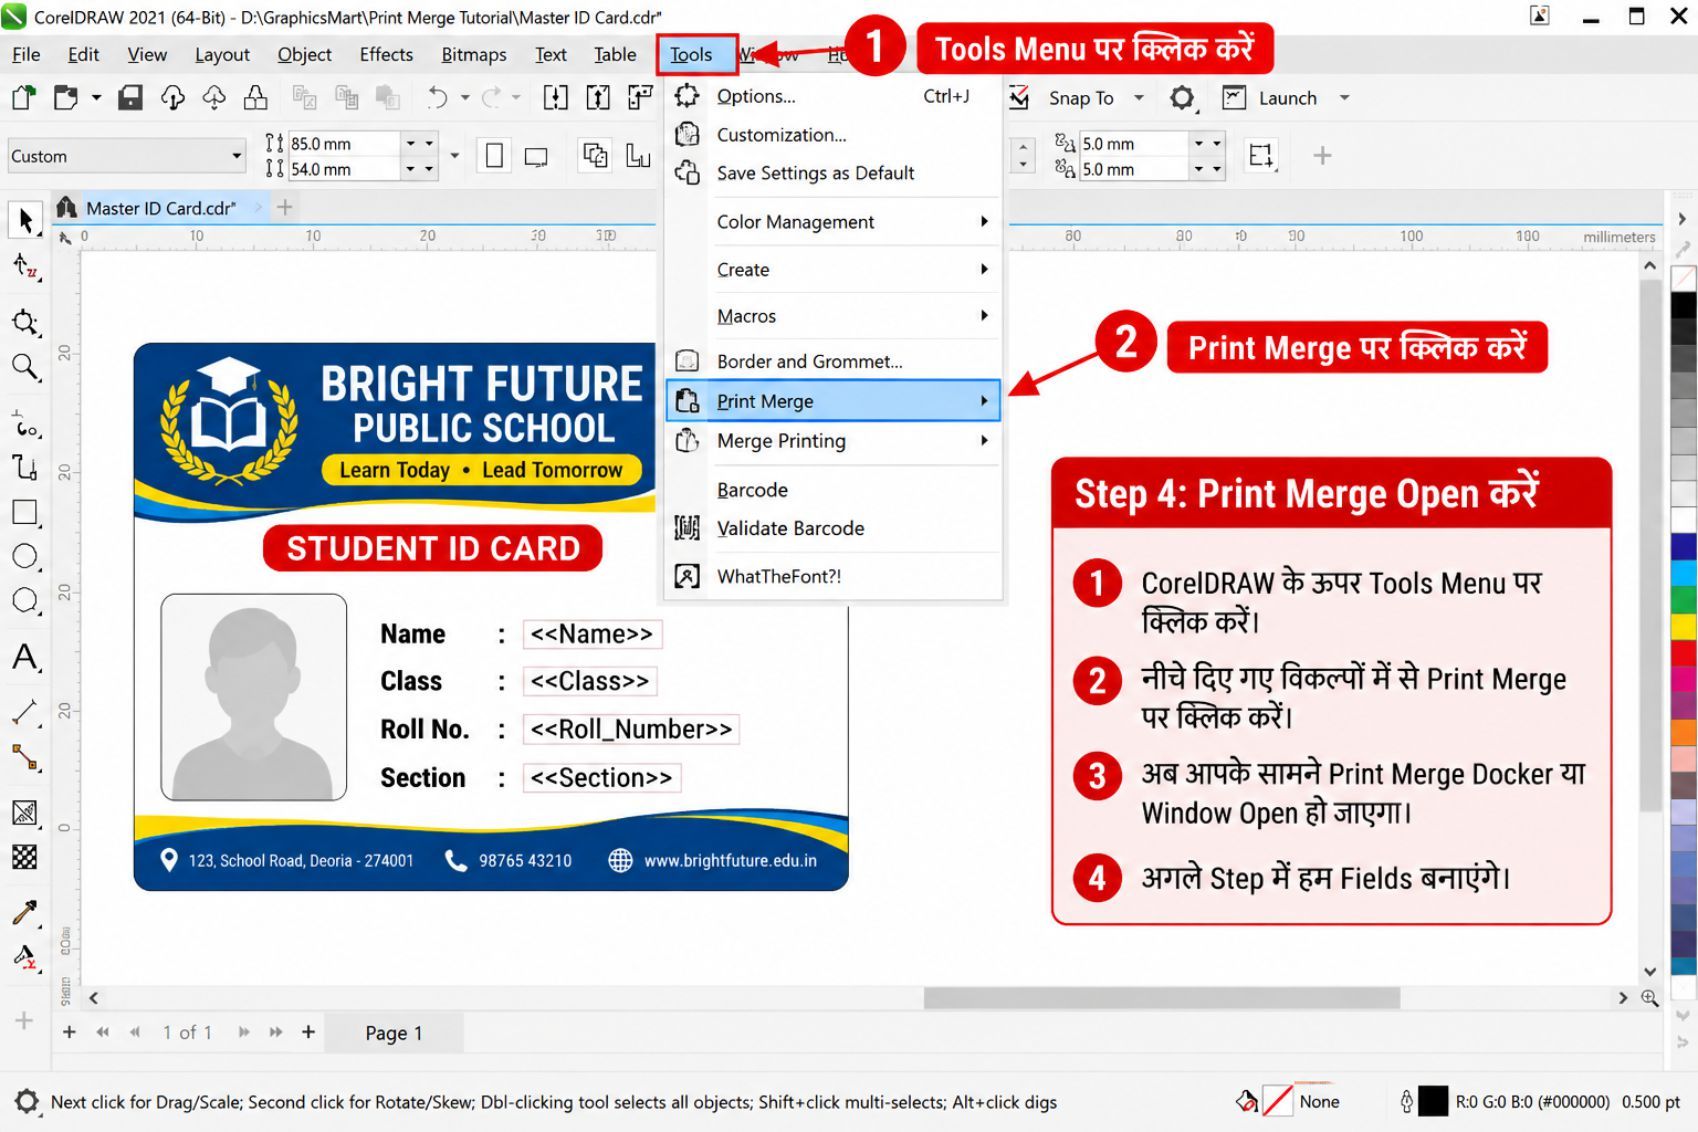The image size is (1698, 1132).
Task: Expand the Launch dropdown arrow
Action: coord(1345,98)
